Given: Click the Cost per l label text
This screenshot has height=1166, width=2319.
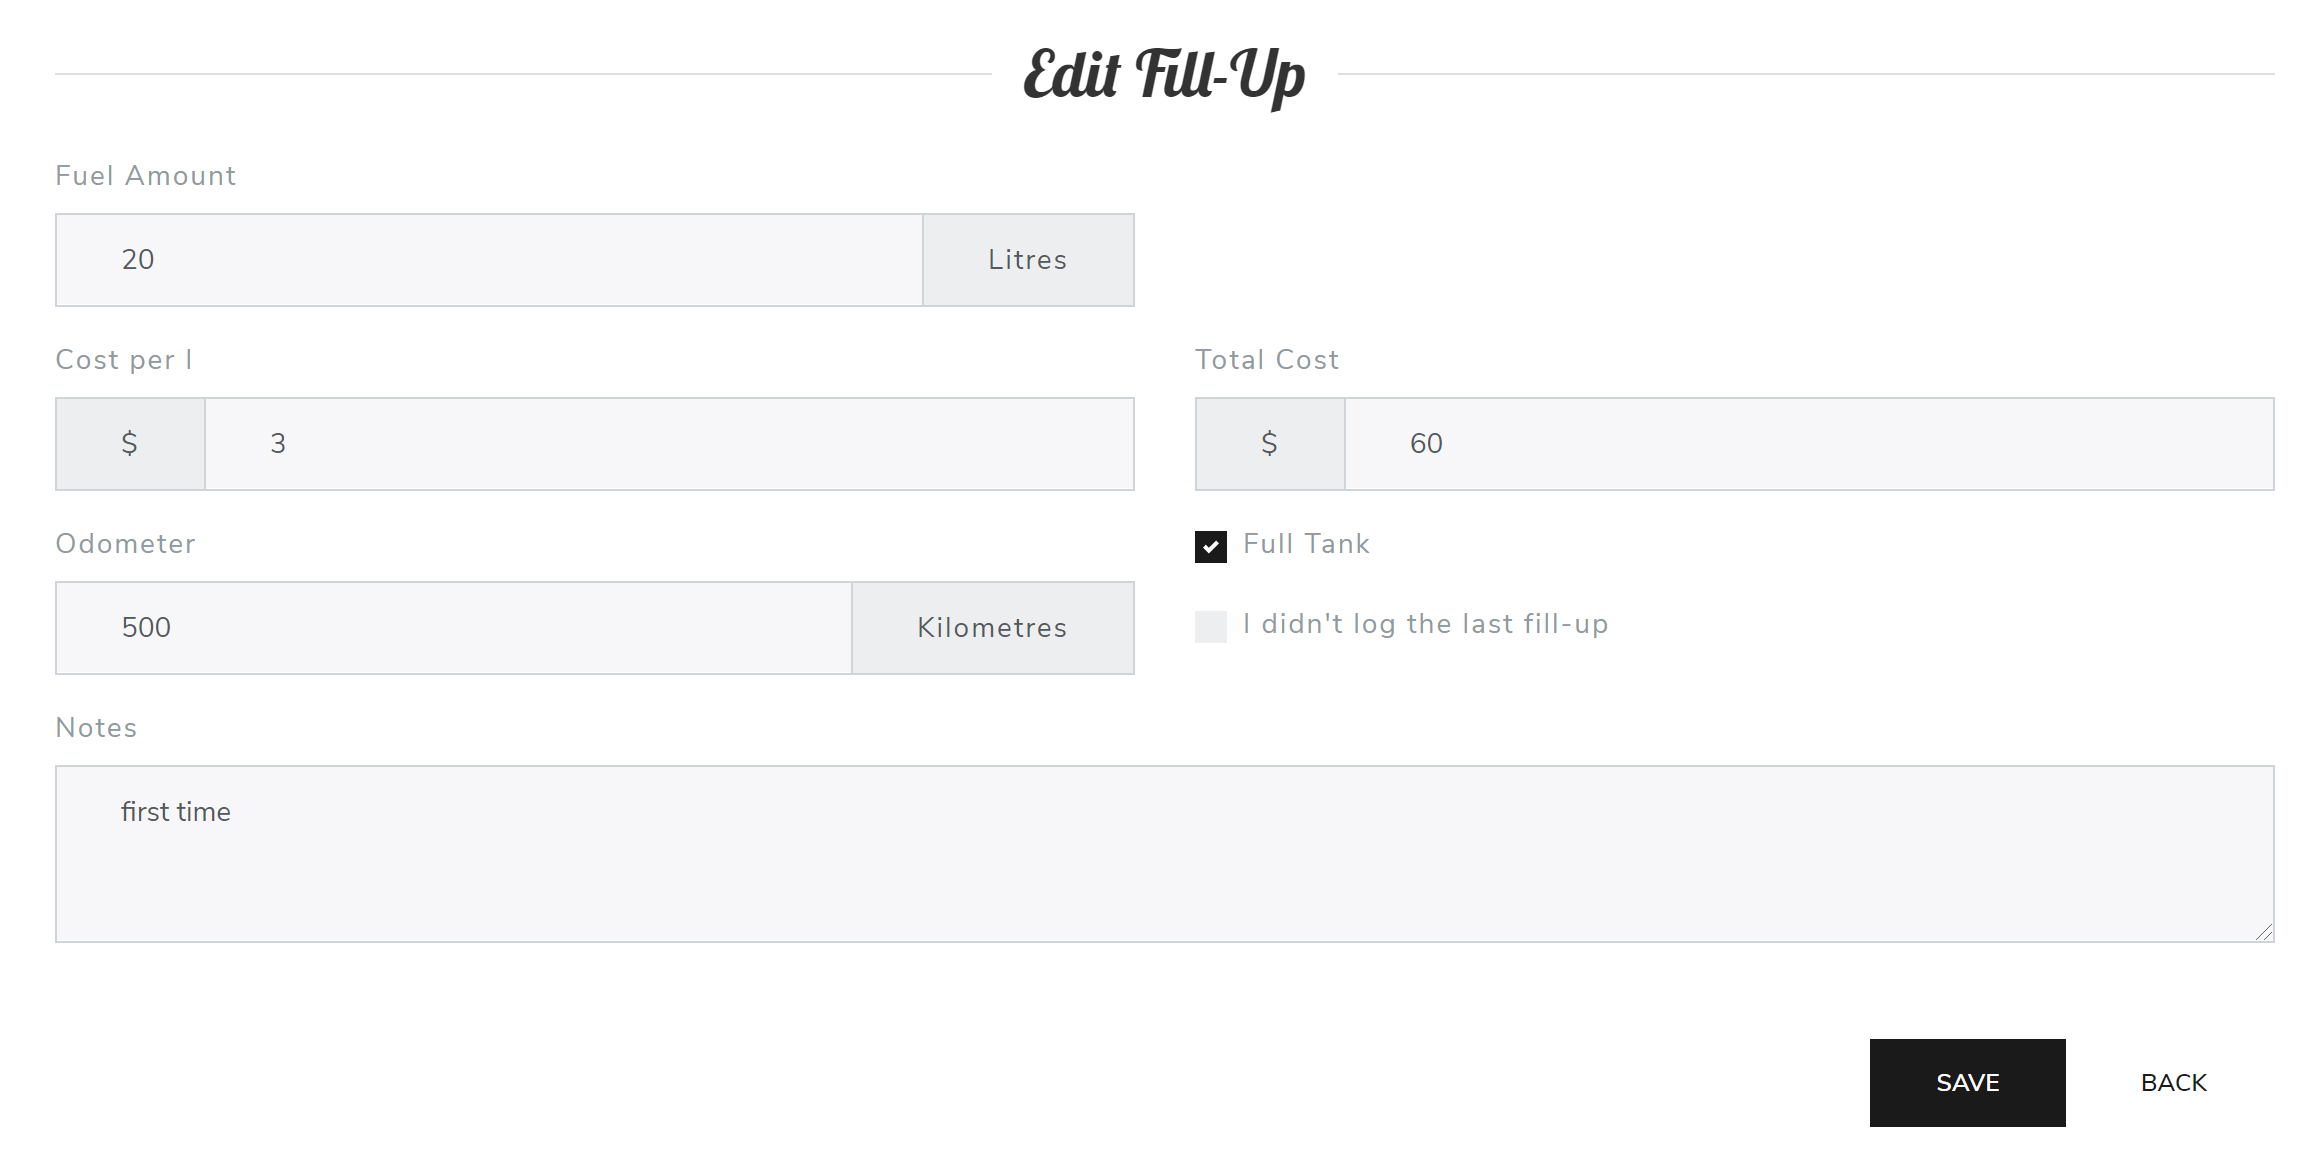Looking at the screenshot, I should (x=124, y=360).
